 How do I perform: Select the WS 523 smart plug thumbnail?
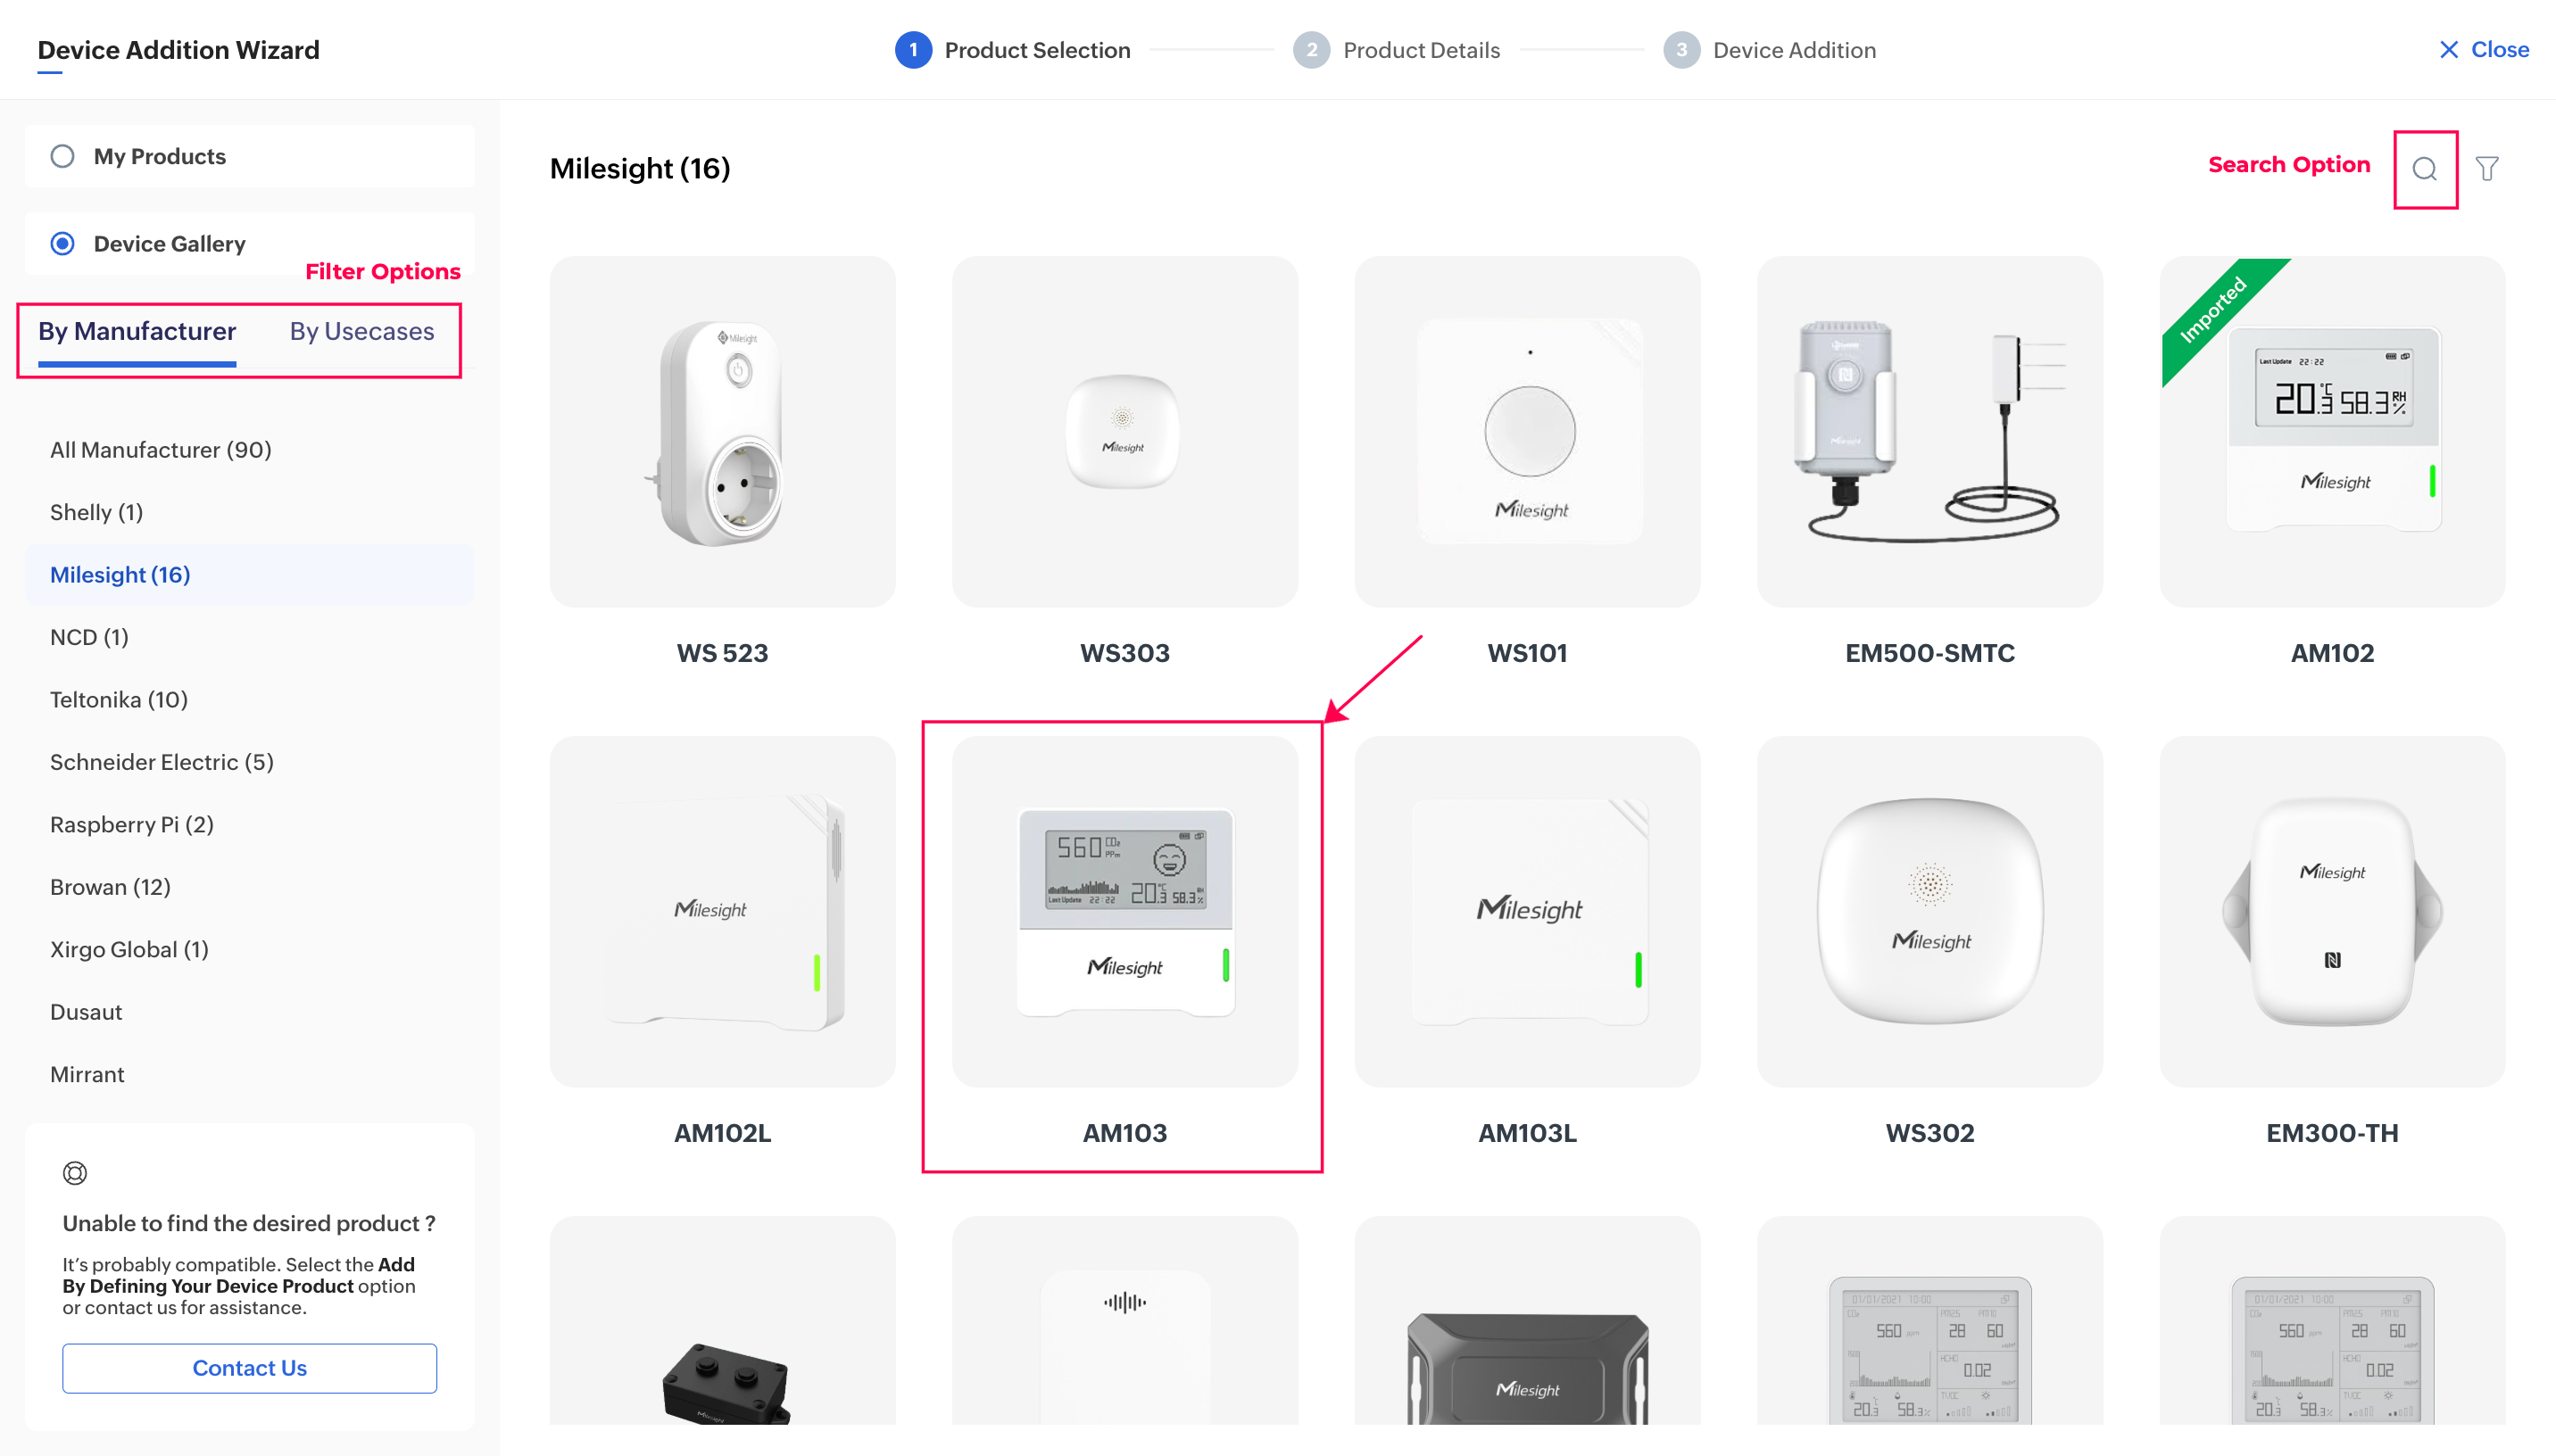pyautogui.click(x=722, y=431)
